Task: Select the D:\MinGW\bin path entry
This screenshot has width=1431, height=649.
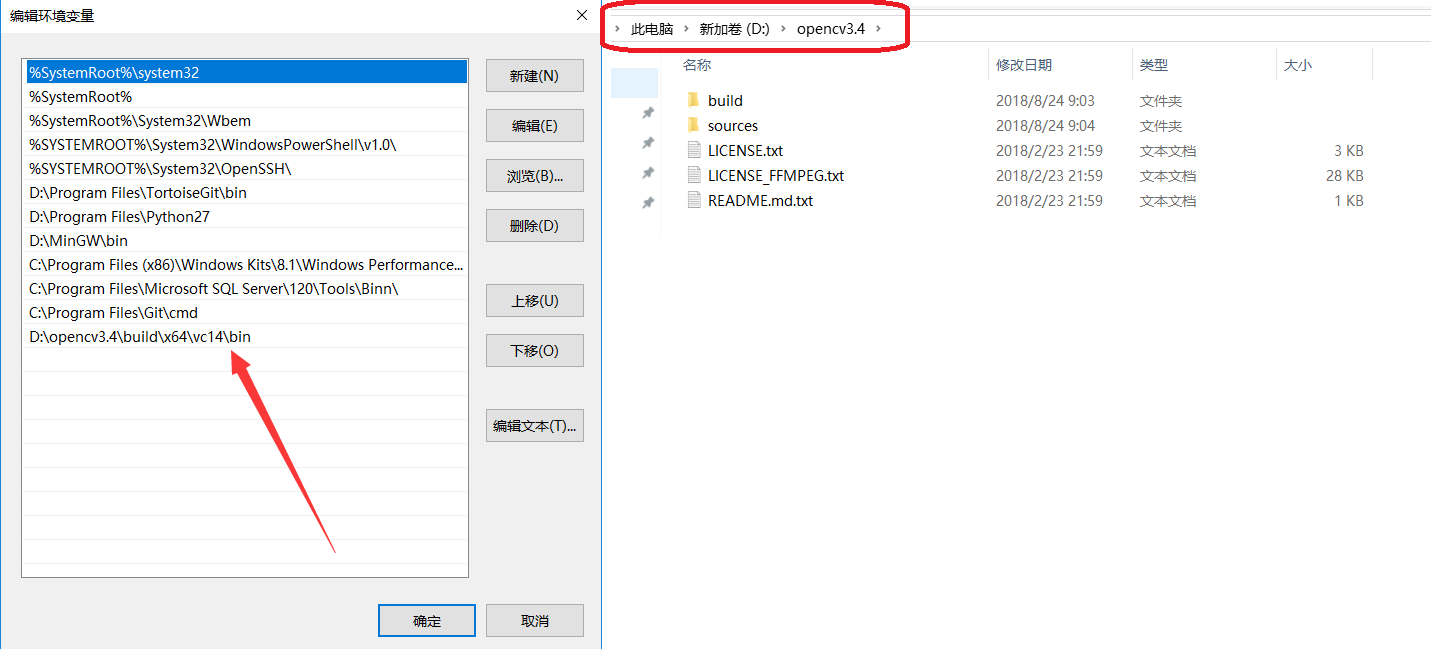Action: pyautogui.click(x=79, y=241)
